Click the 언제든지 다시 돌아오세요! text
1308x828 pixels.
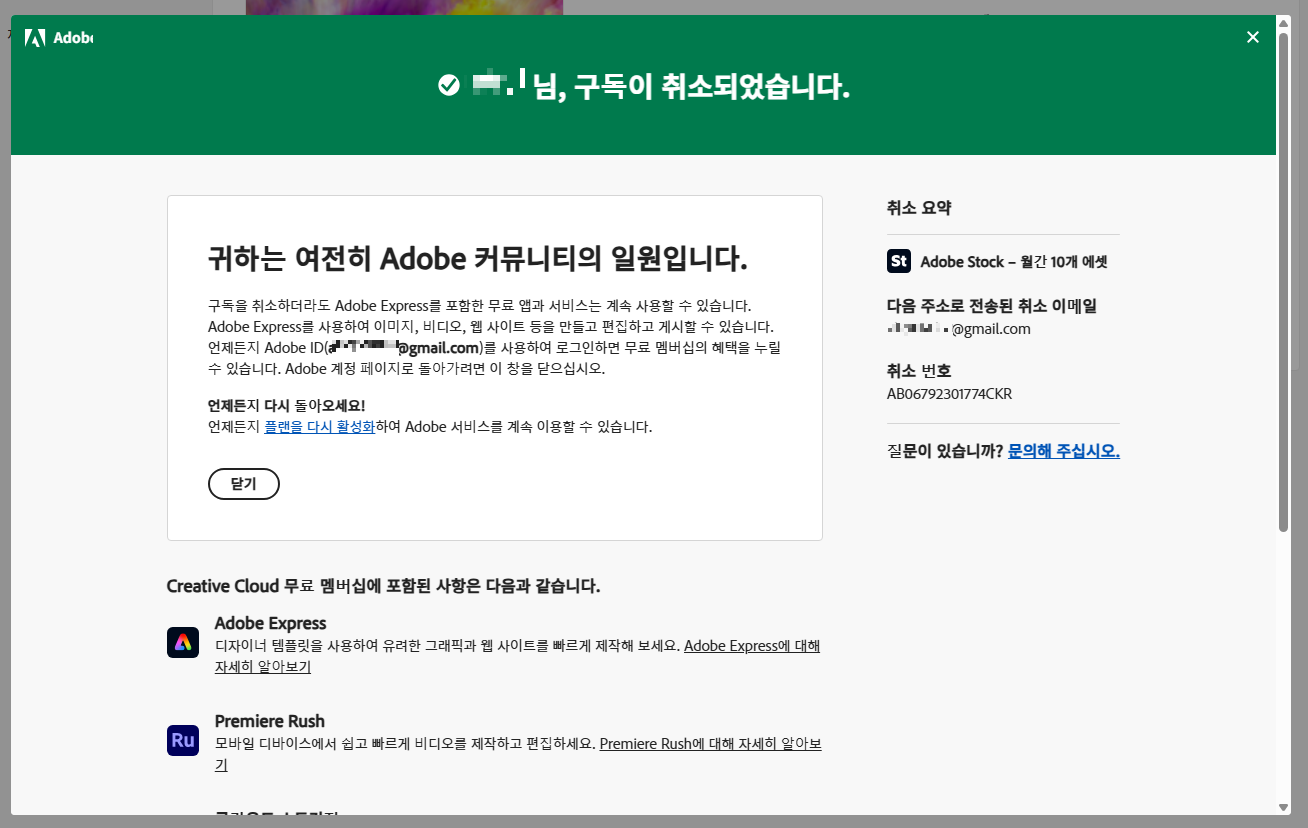point(287,406)
